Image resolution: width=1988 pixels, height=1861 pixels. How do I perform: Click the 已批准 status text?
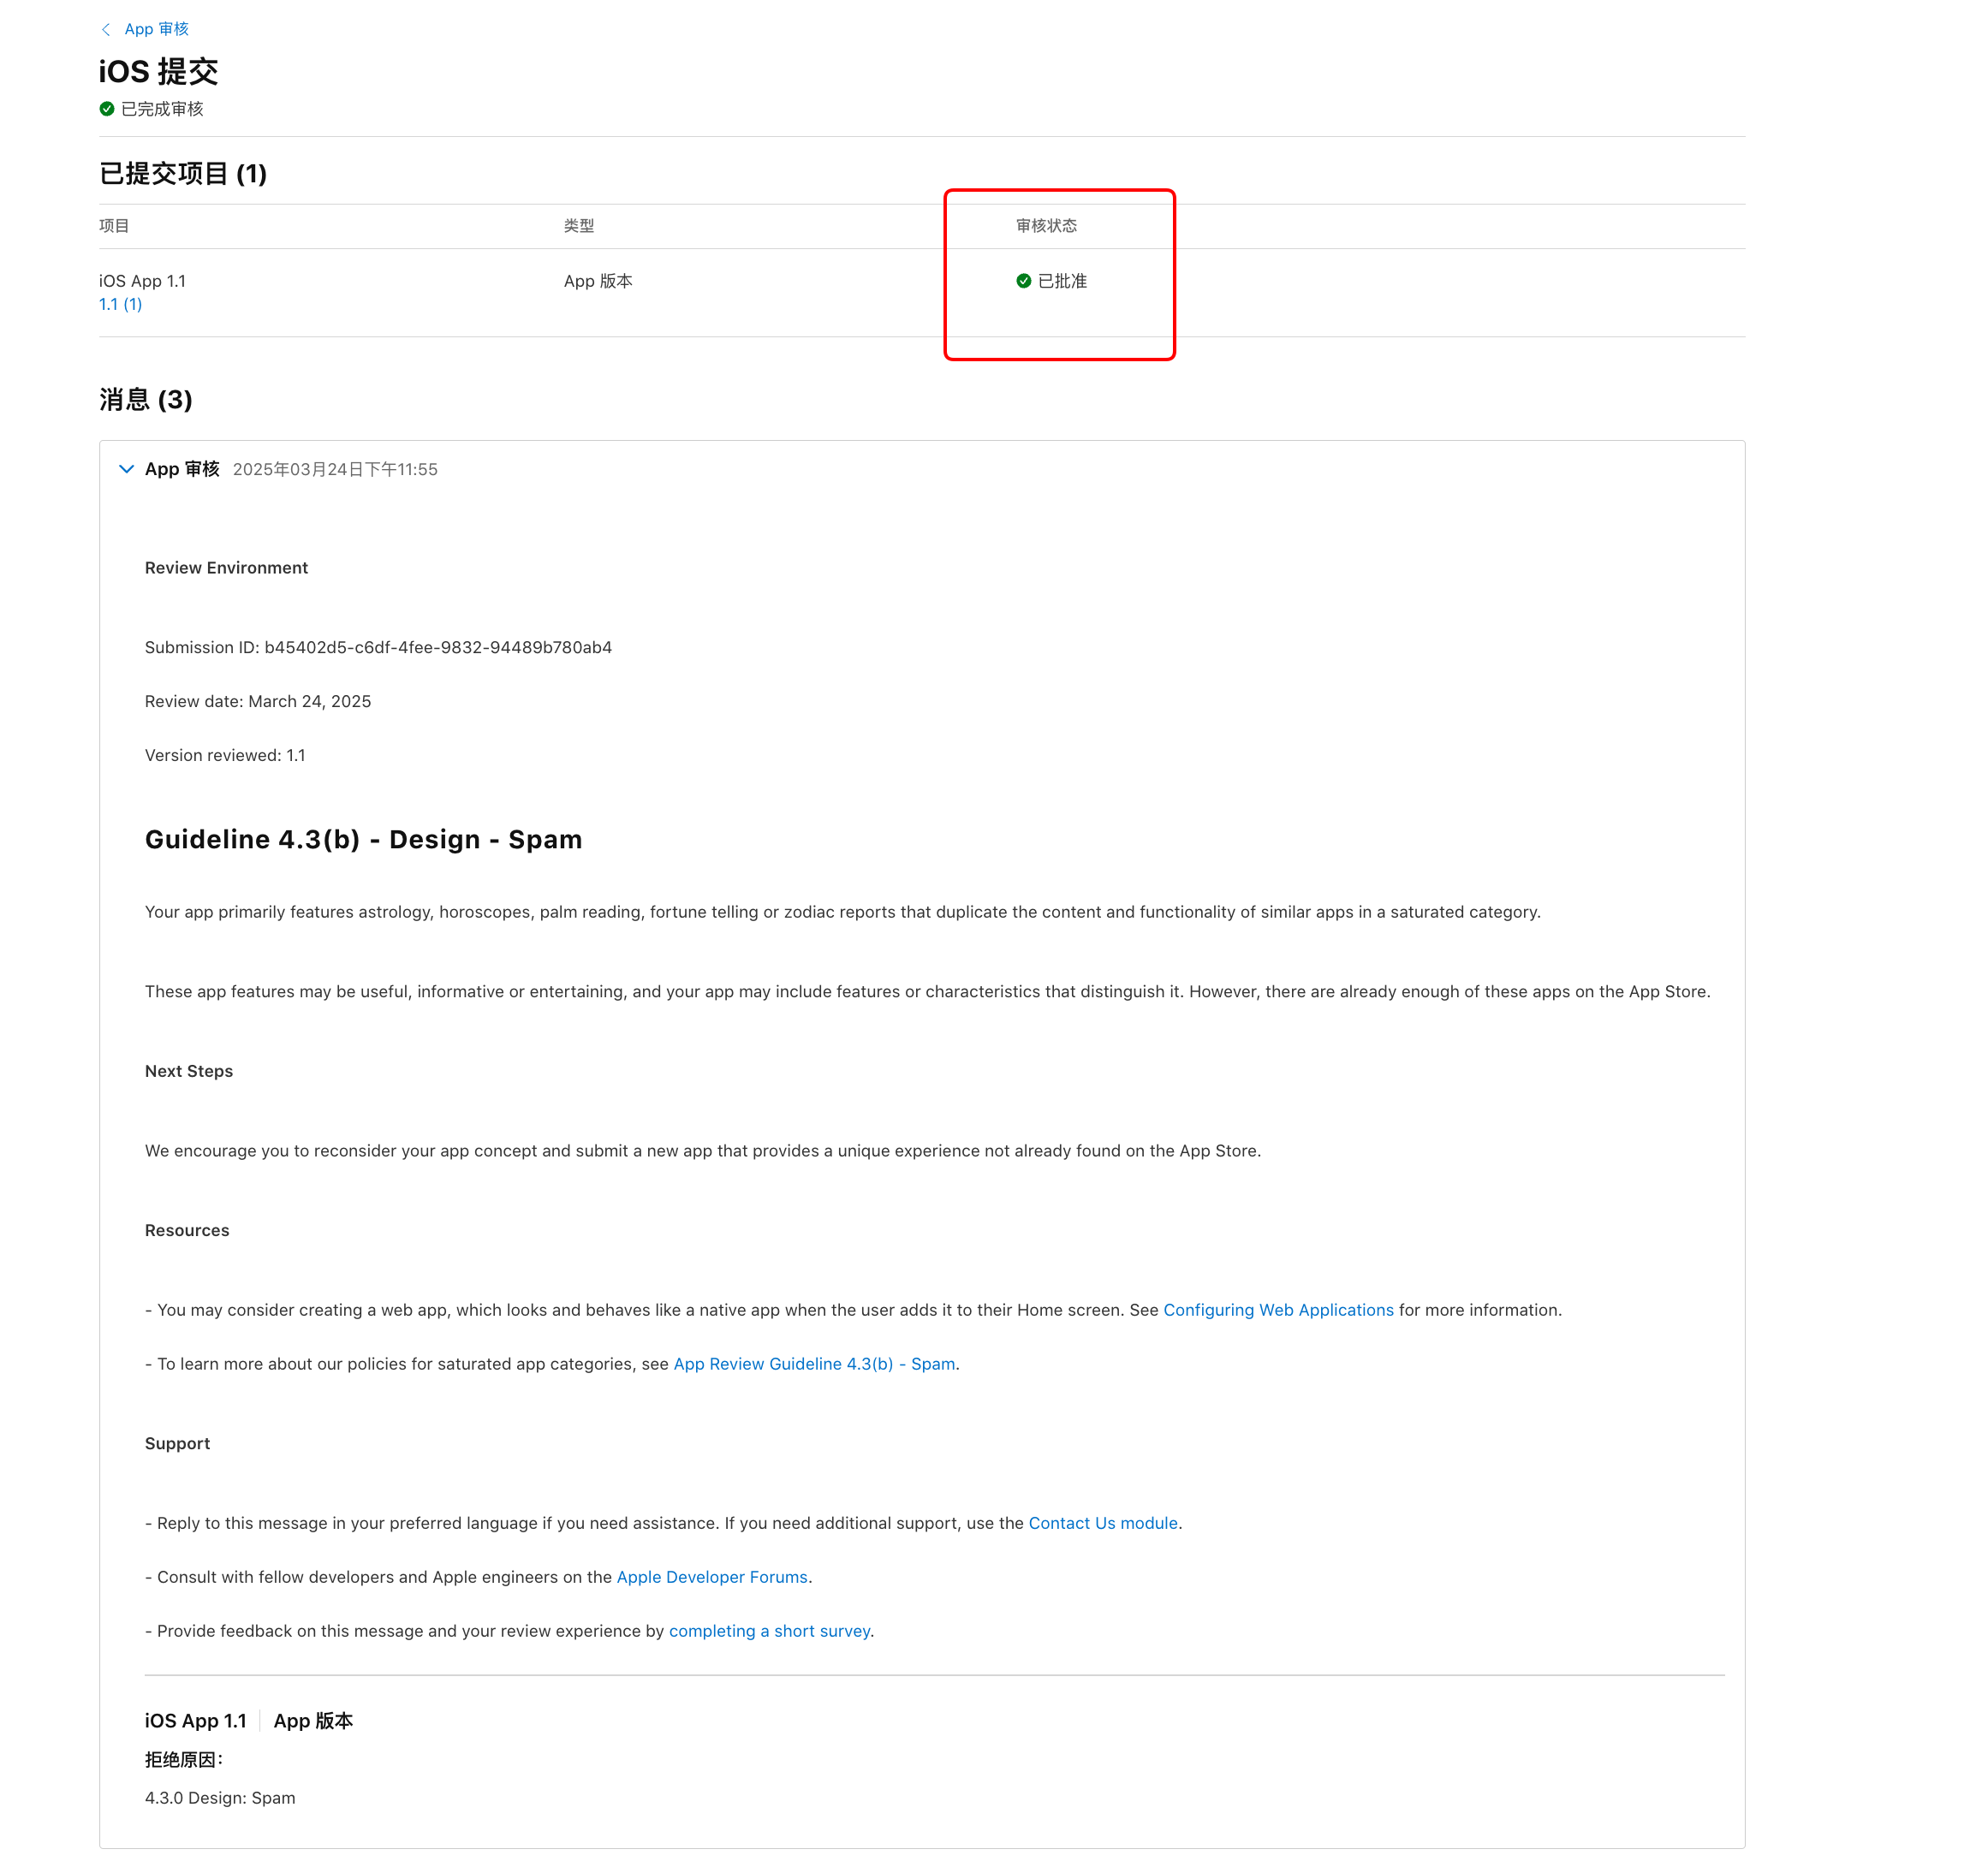(x=1062, y=281)
